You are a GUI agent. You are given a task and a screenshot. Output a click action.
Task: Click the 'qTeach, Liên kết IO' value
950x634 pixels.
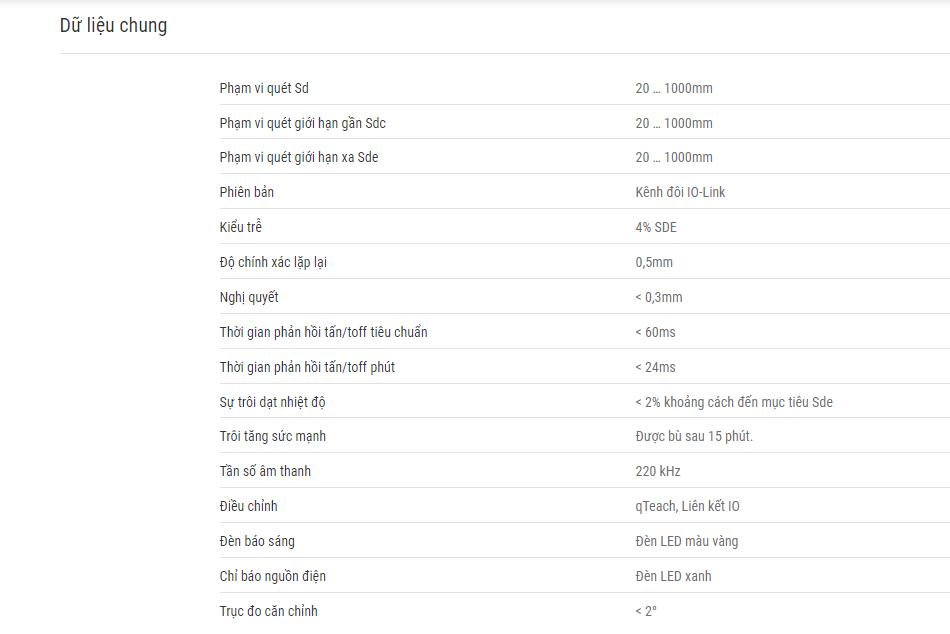(x=687, y=507)
